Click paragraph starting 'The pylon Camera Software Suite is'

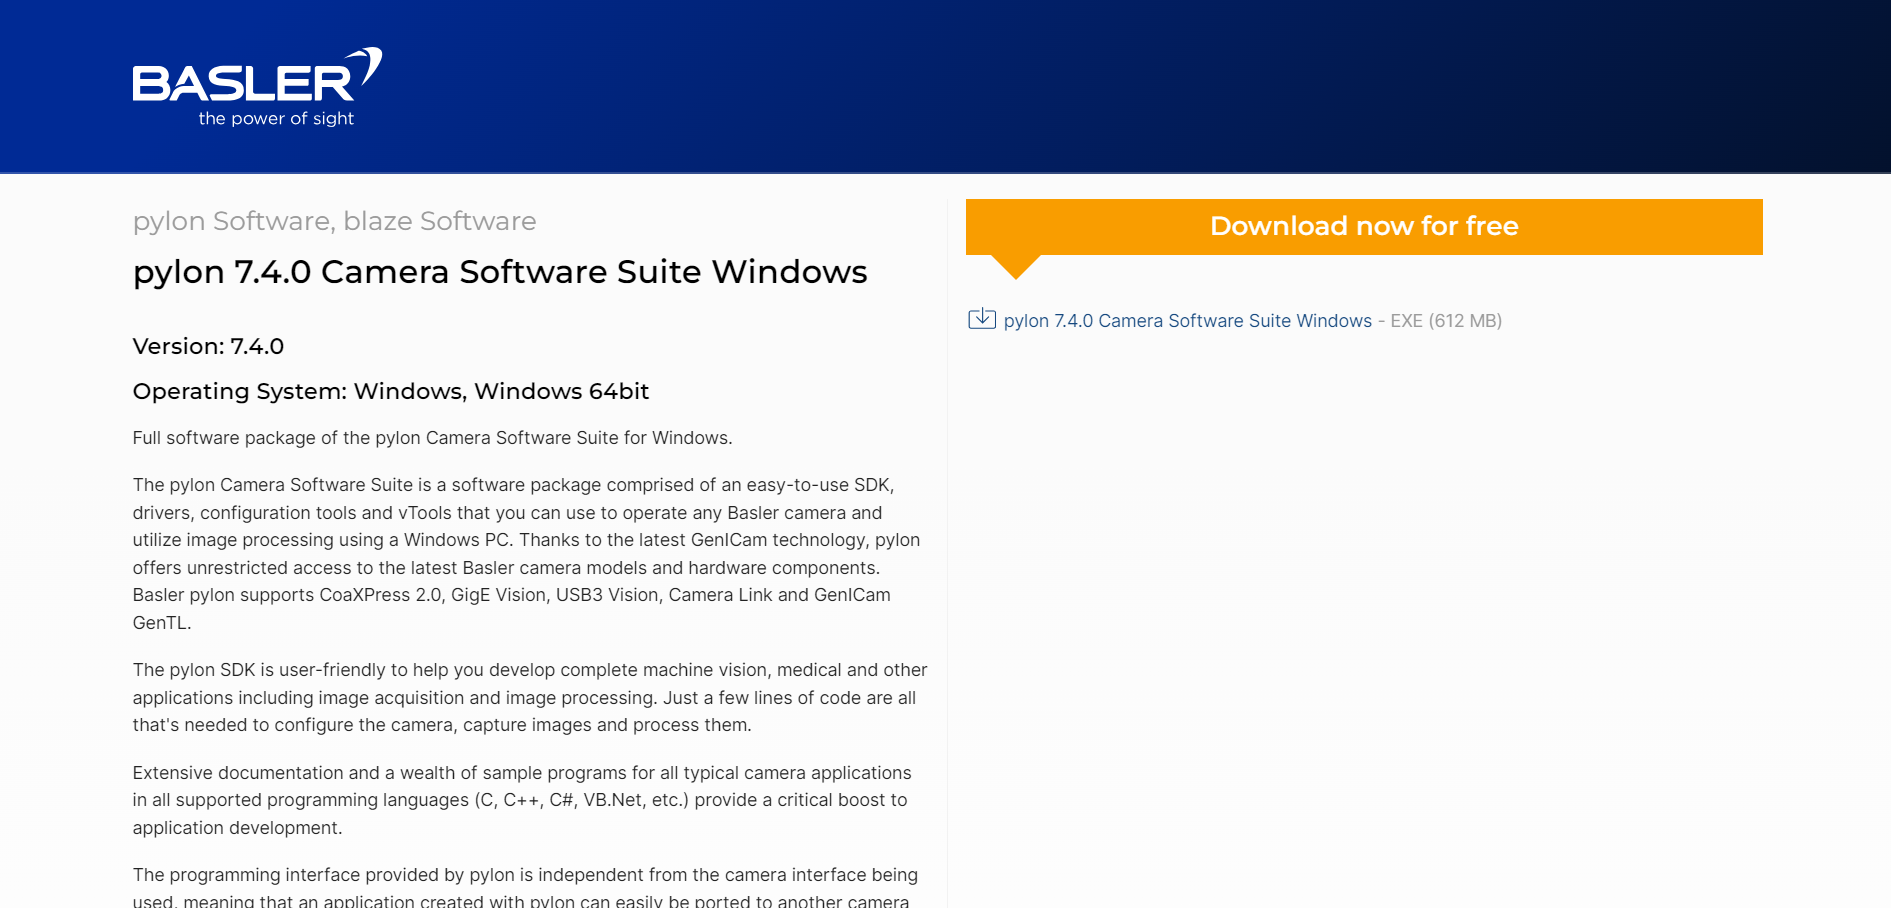click(527, 553)
